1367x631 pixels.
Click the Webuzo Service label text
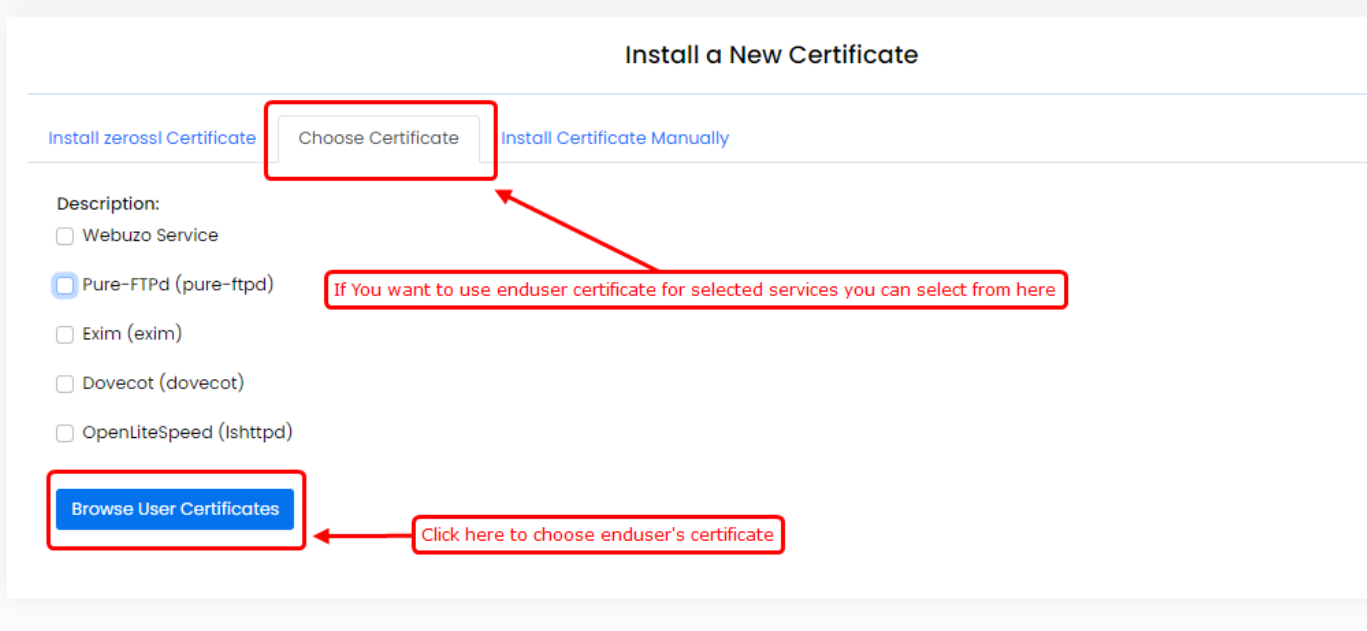[150, 236]
